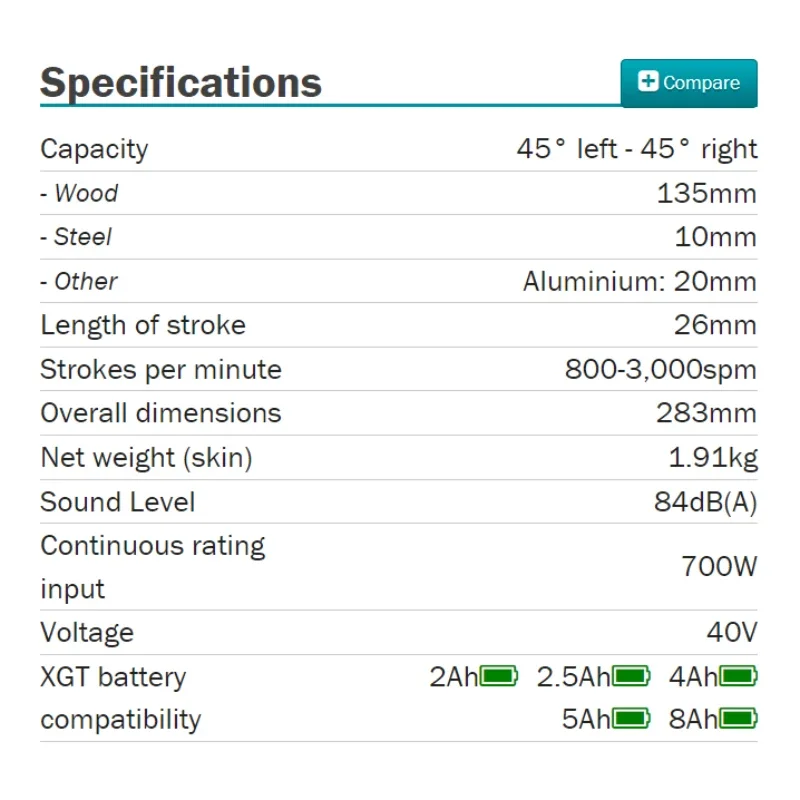Screen dimensions: 800x800
Task: Select the 800-3,000spm value
Action: pos(661,369)
